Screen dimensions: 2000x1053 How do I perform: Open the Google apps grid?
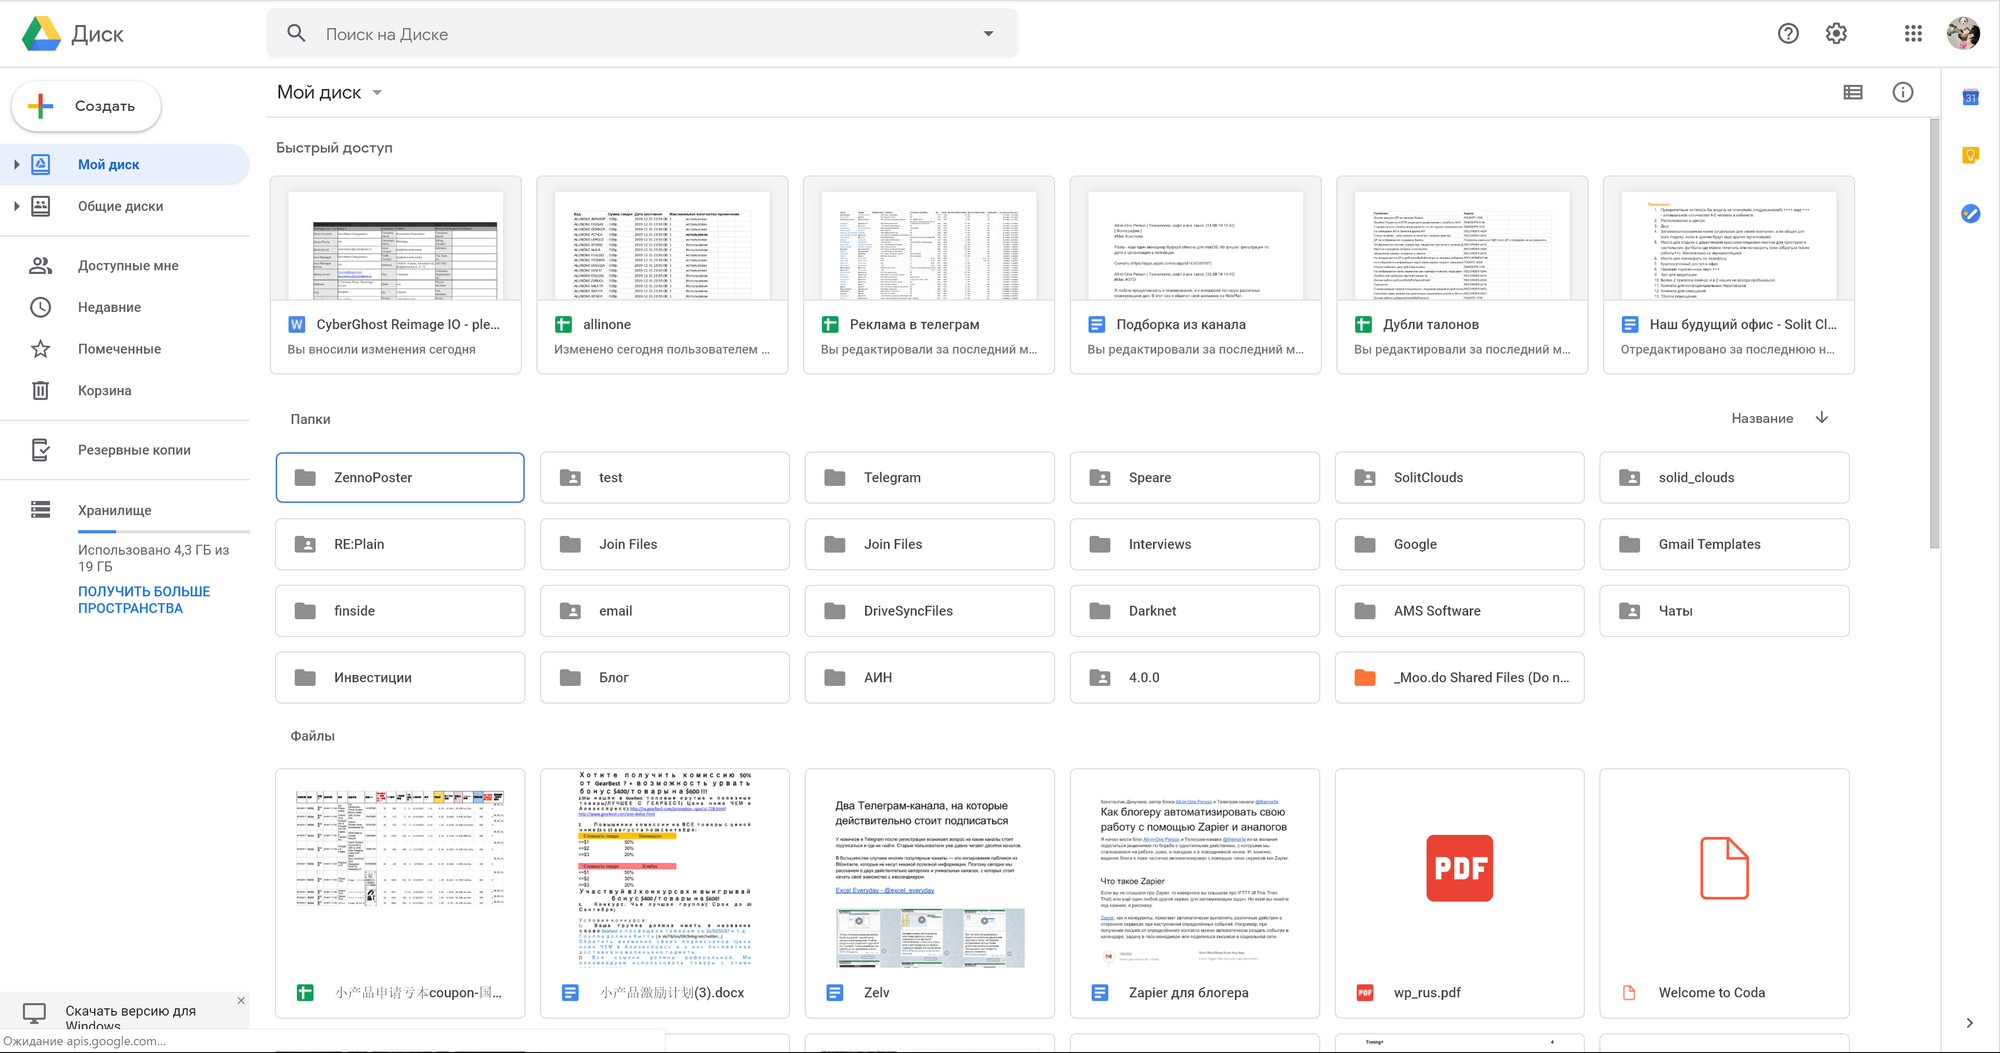point(1913,33)
